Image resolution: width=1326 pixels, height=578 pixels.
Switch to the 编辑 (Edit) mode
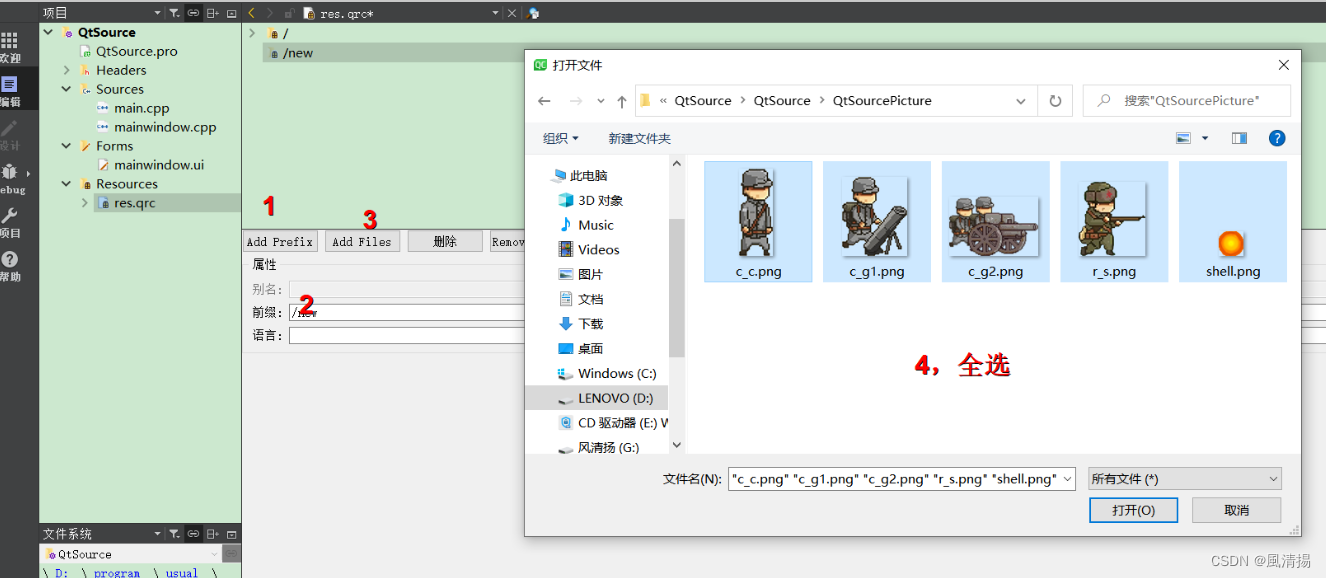click(10, 91)
